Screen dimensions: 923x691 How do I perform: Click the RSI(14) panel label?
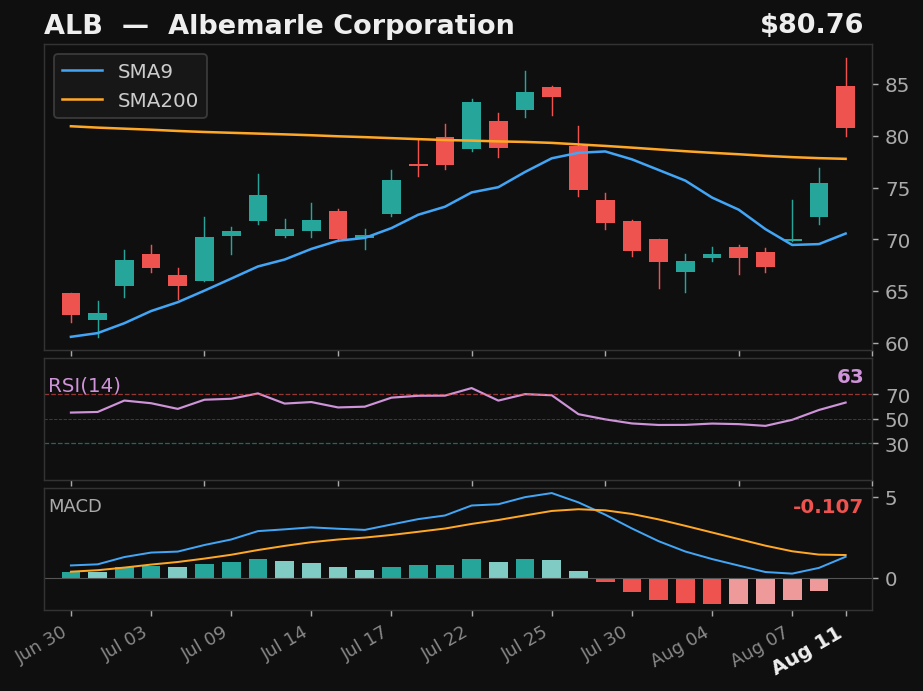(84, 386)
